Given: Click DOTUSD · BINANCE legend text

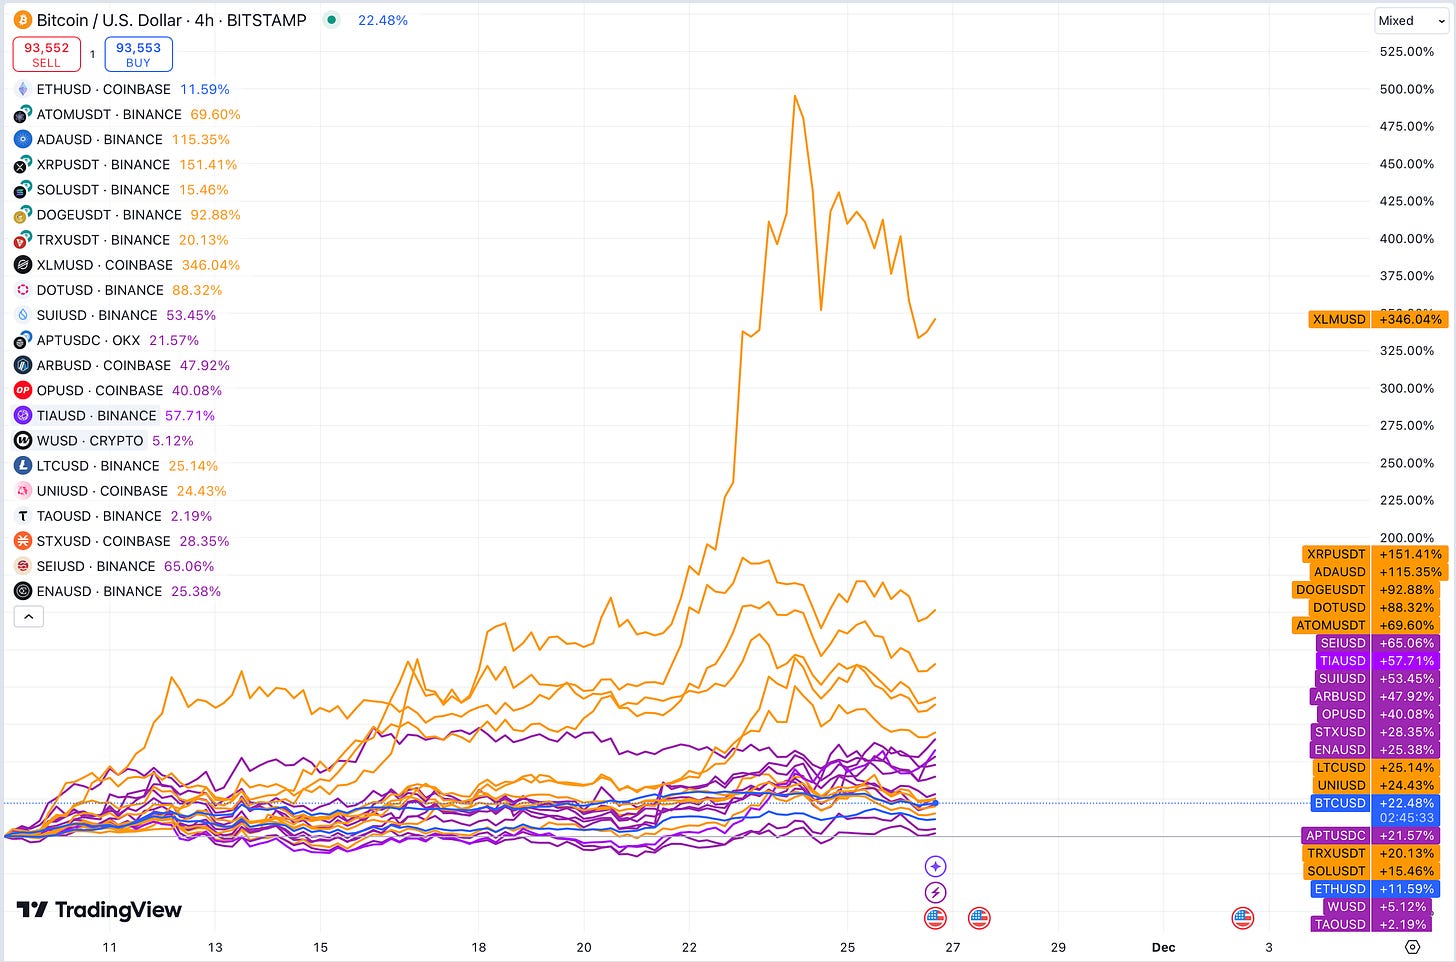Looking at the screenshot, I should click(x=100, y=290).
